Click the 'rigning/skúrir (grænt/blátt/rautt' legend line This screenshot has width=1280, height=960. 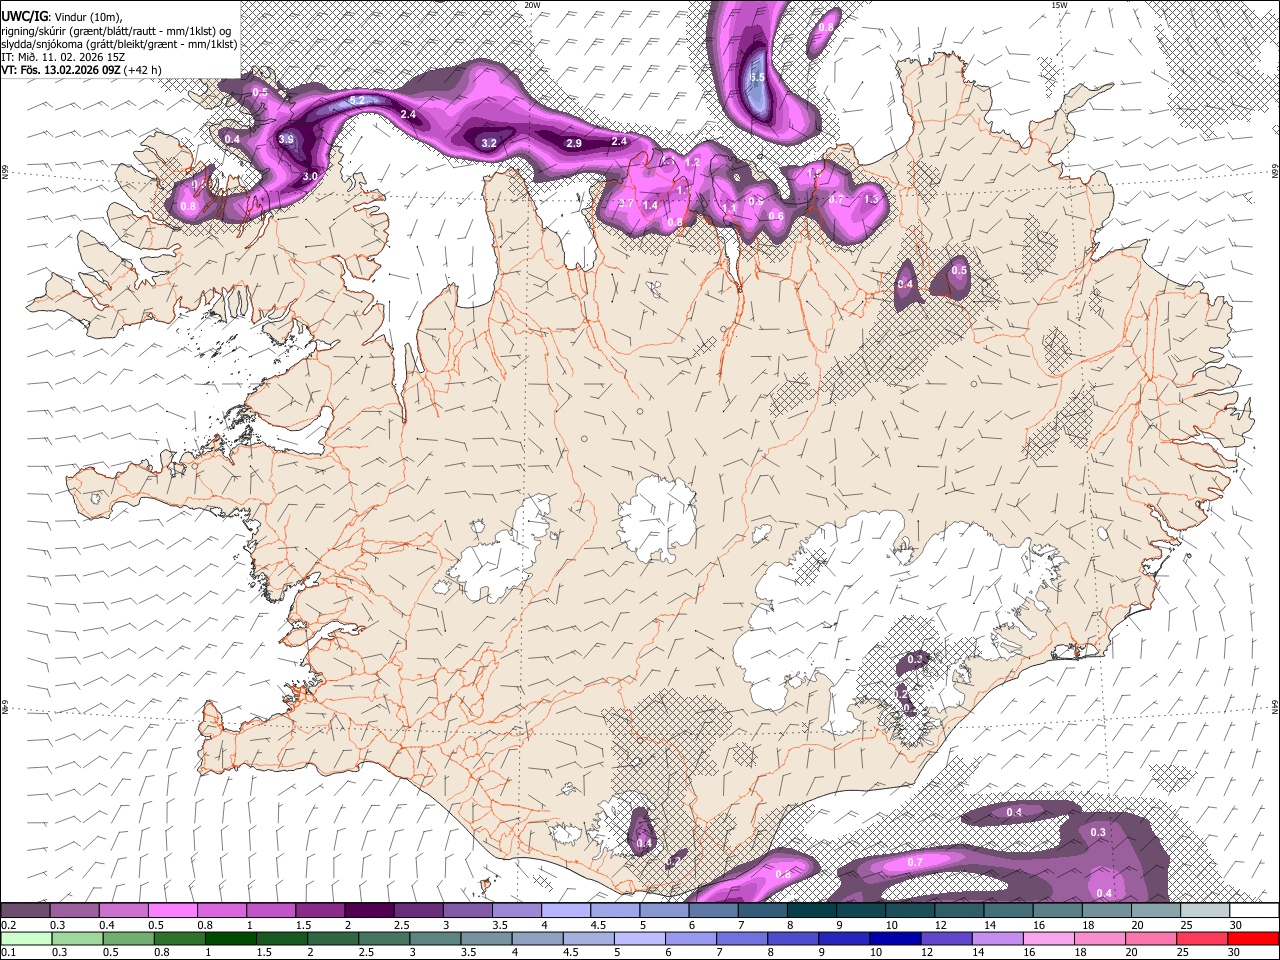point(118,31)
